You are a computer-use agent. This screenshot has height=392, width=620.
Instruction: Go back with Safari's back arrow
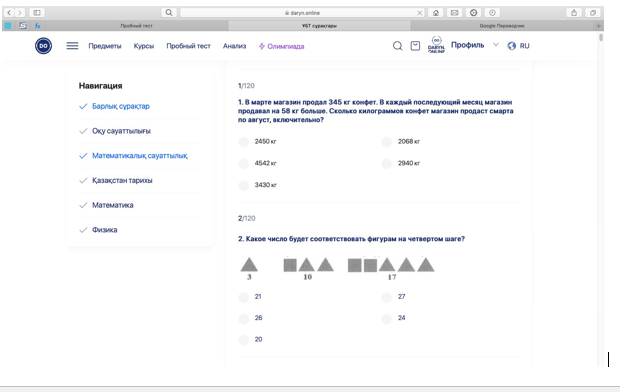pos(9,13)
